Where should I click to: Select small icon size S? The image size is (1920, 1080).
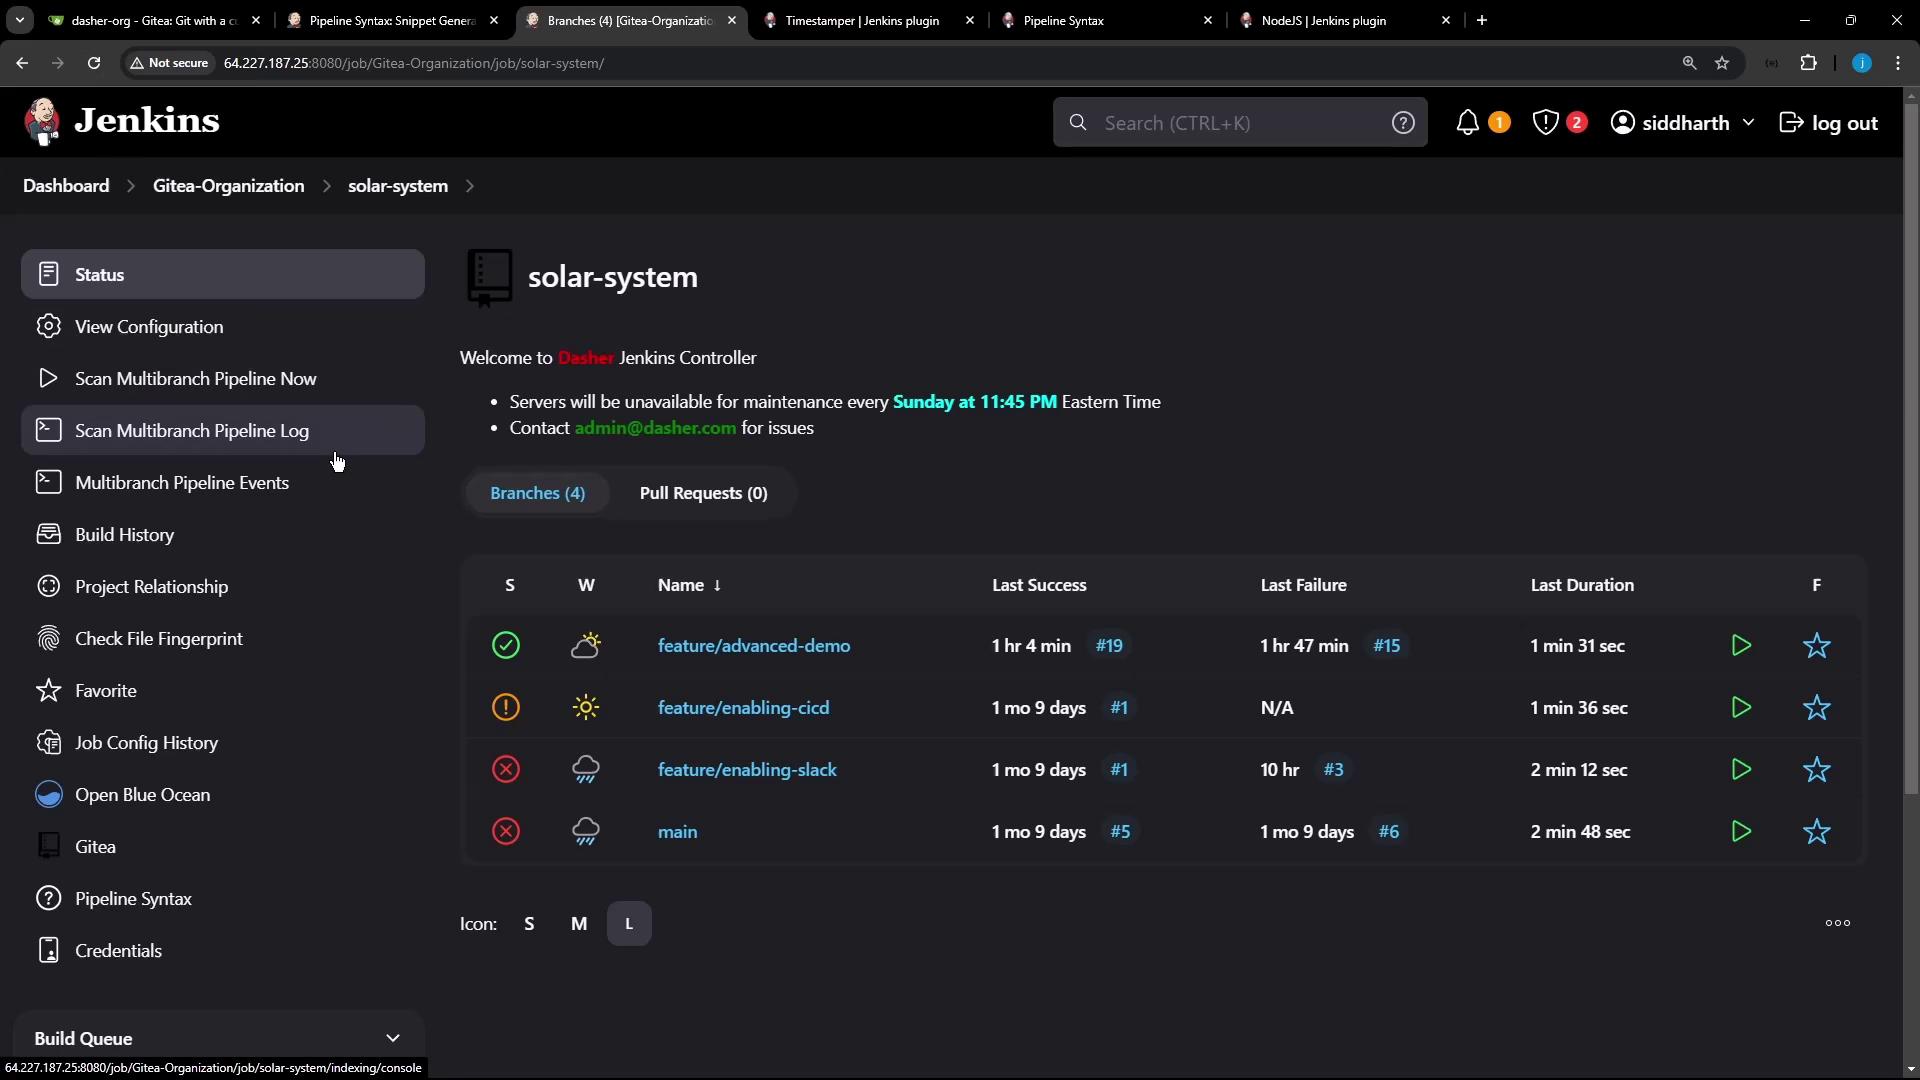[529, 924]
